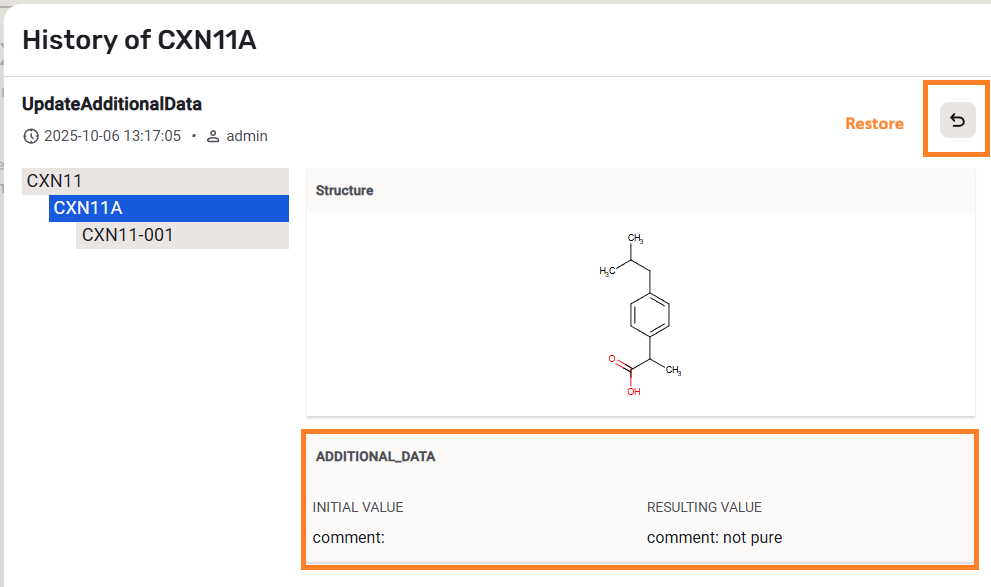Click the Structure panel header
The image size is (991, 587).
(345, 190)
